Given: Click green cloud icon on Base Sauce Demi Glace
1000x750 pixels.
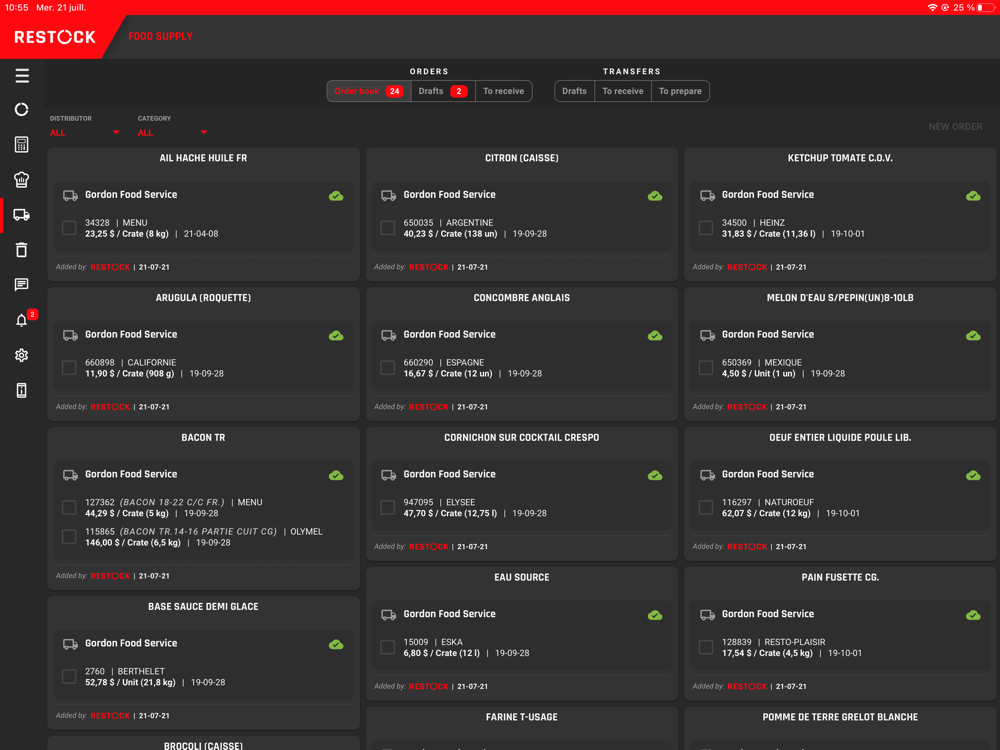Looking at the screenshot, I should click(336, 644).
